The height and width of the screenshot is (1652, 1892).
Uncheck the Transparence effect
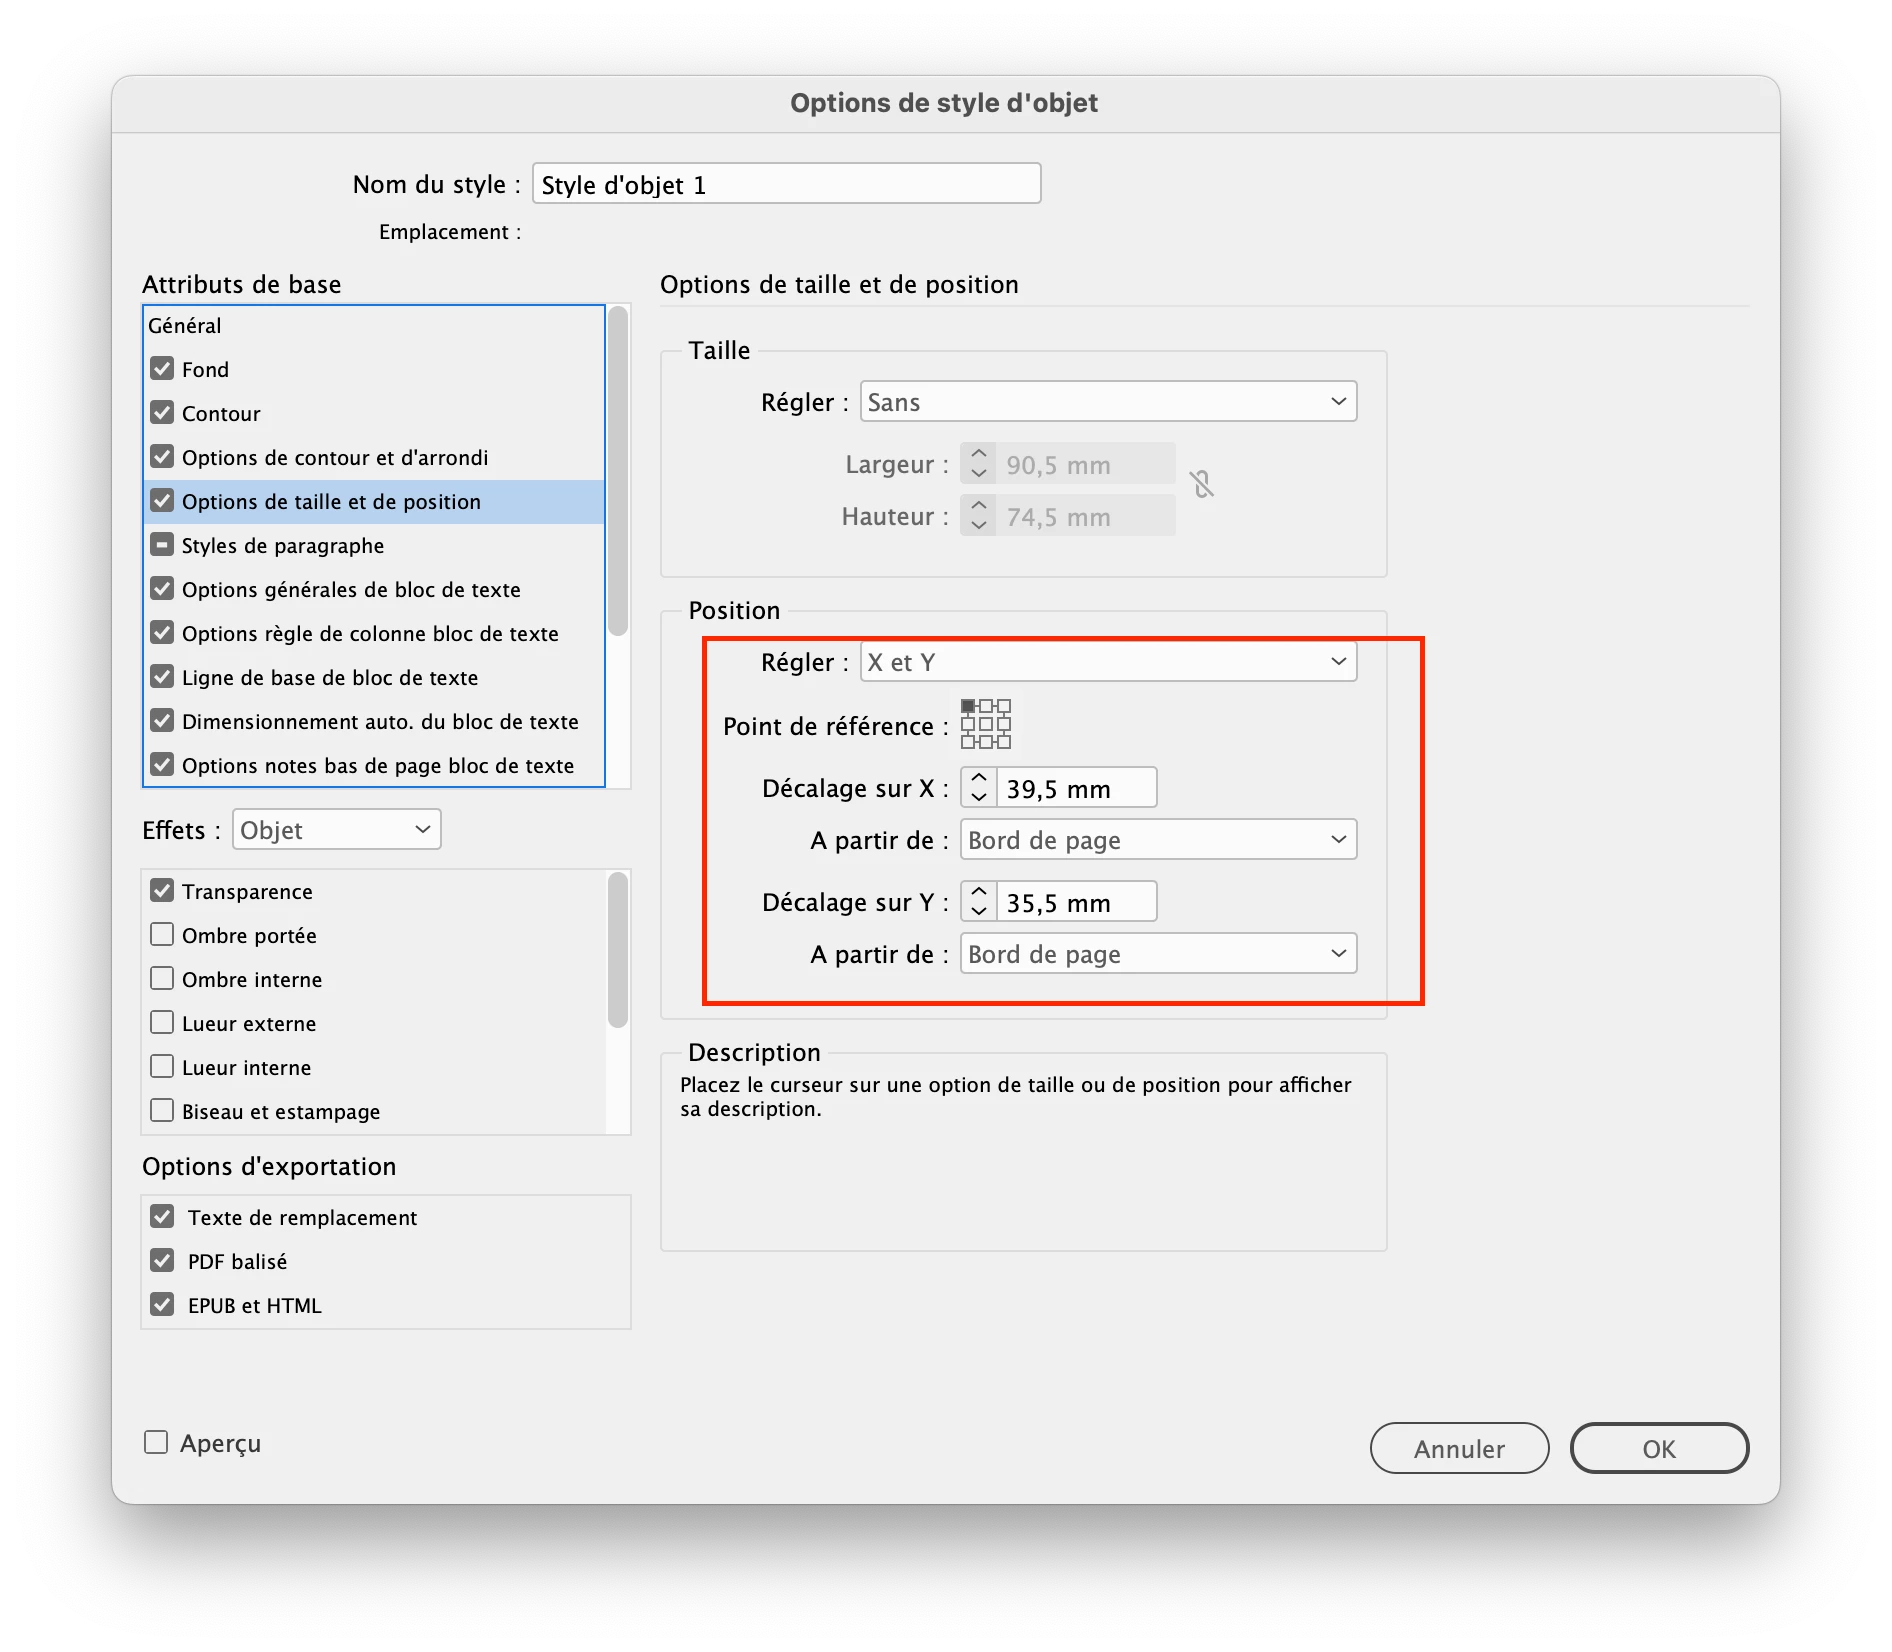click(x=162, y=891)
